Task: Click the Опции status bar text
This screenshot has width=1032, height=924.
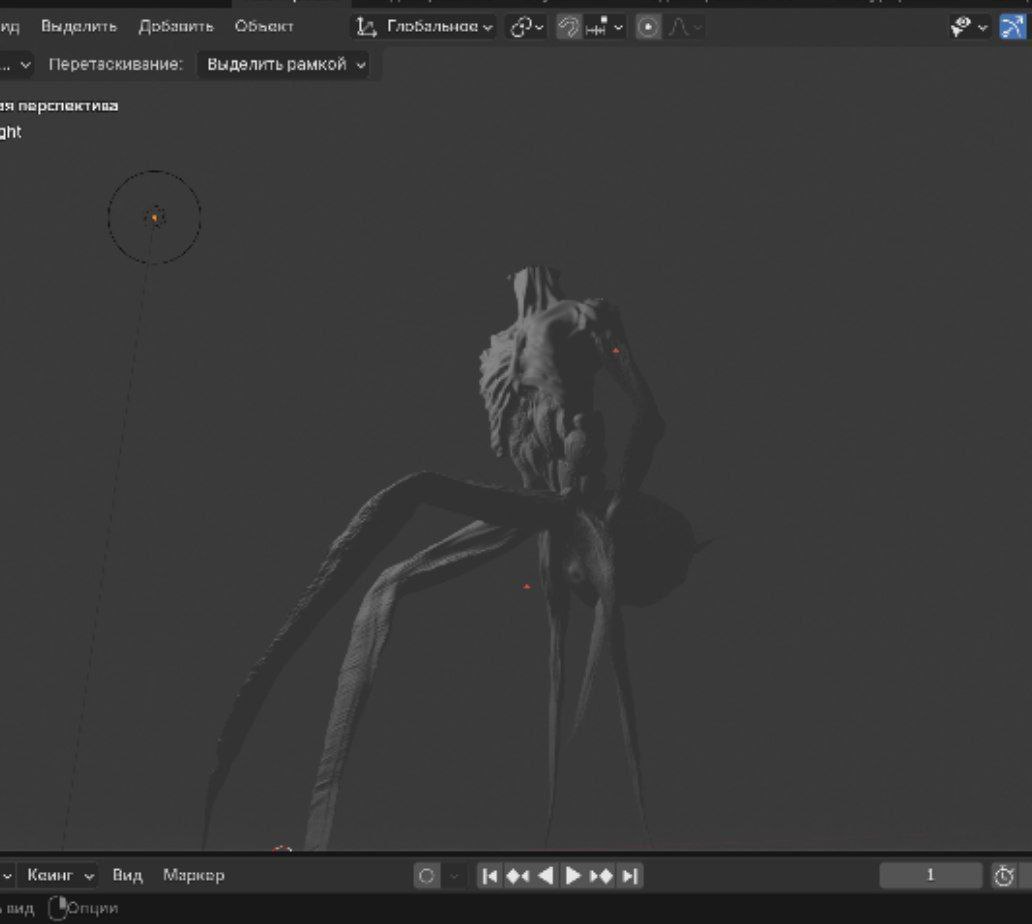Action: pos(93,908)
